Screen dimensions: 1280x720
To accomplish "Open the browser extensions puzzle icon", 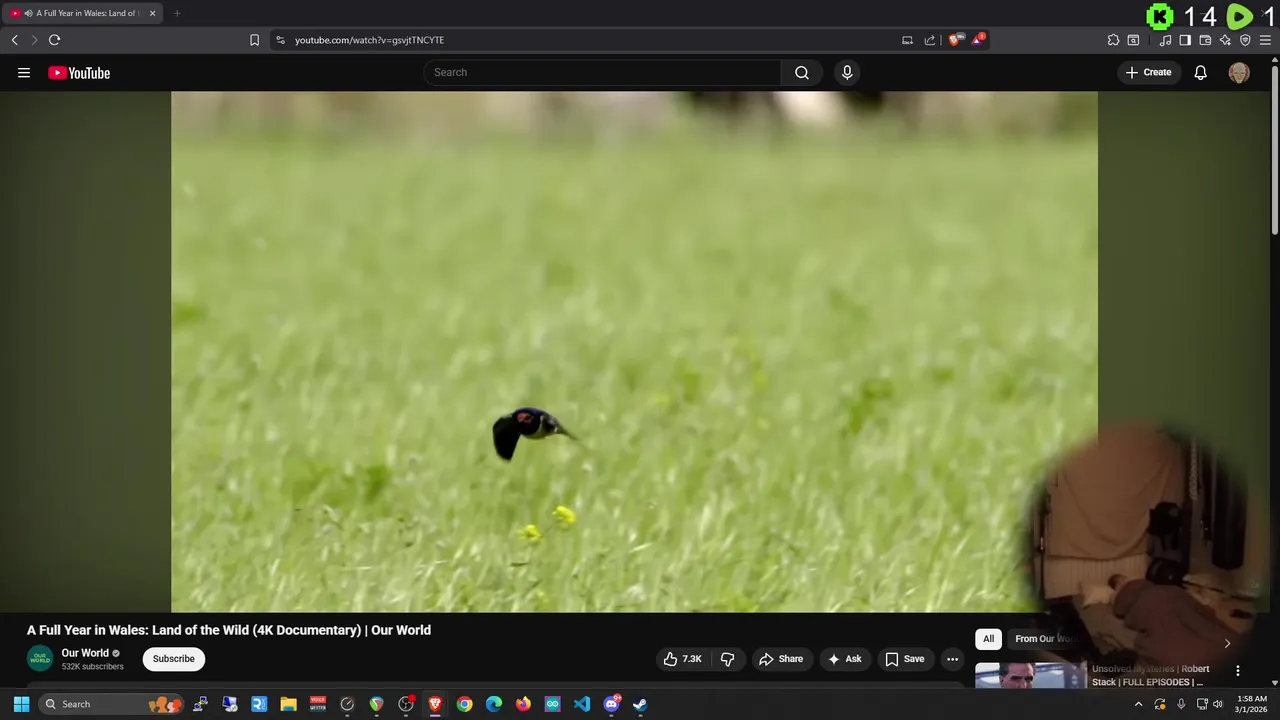I will (1113, 40).
